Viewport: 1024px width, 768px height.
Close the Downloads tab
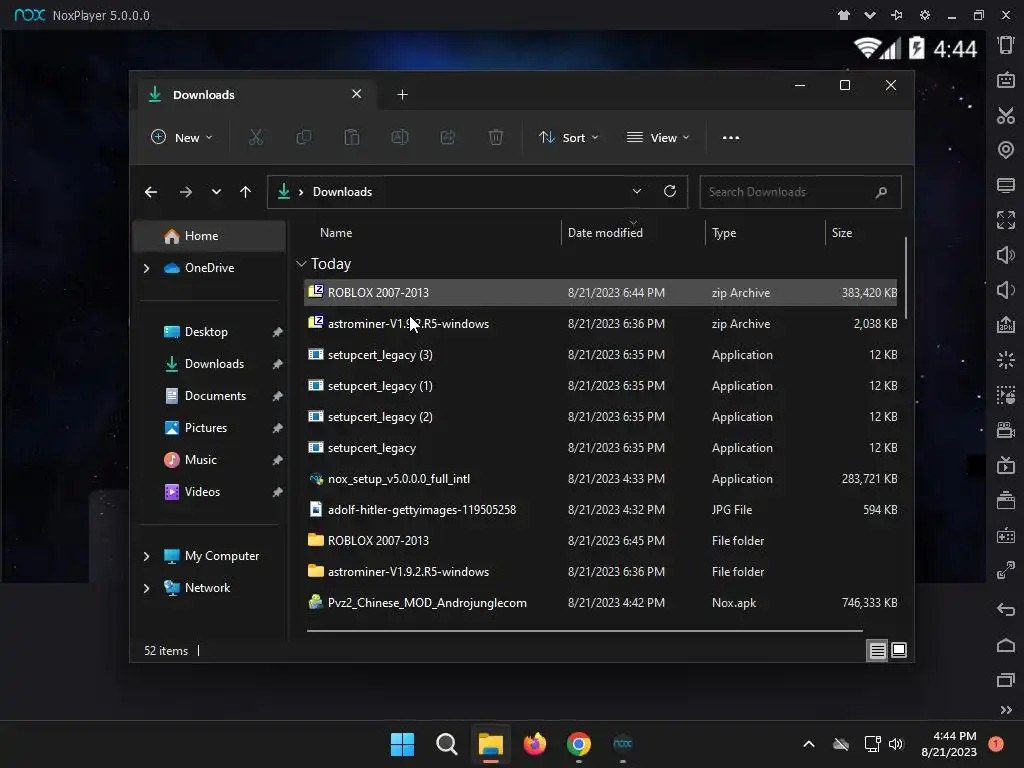[x=357, y=94]
